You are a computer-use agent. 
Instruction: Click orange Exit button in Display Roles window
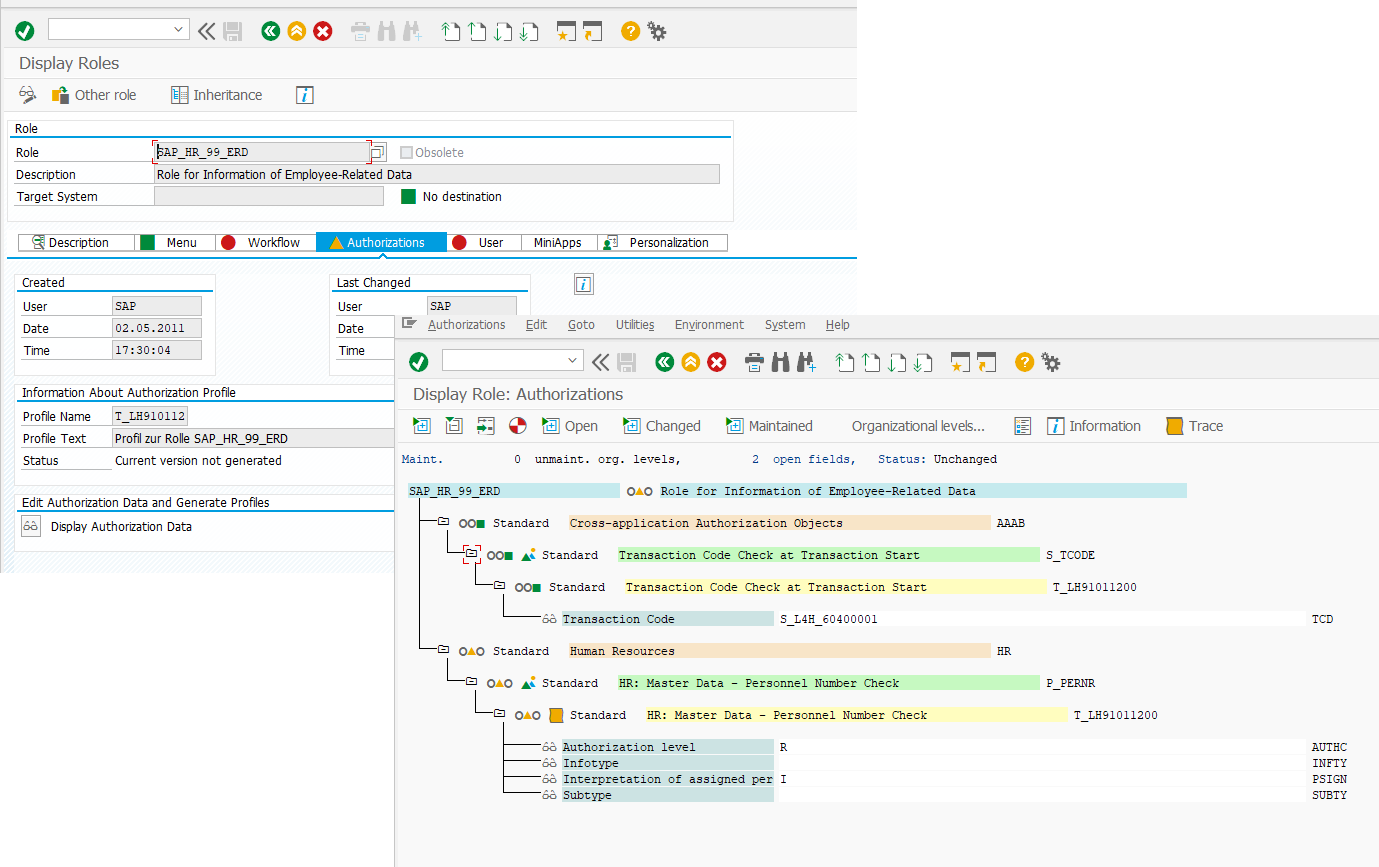coord(296,31)
